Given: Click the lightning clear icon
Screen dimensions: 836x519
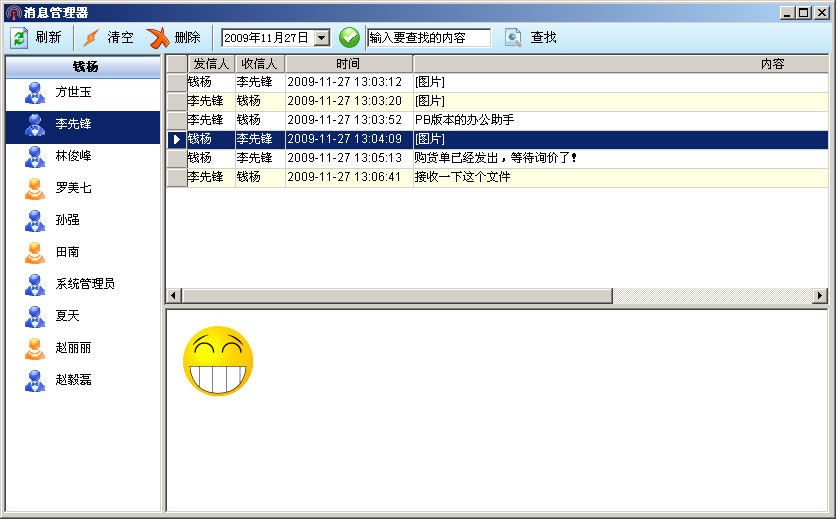Looking at the screenshot, I should click(x=91, y=38).
